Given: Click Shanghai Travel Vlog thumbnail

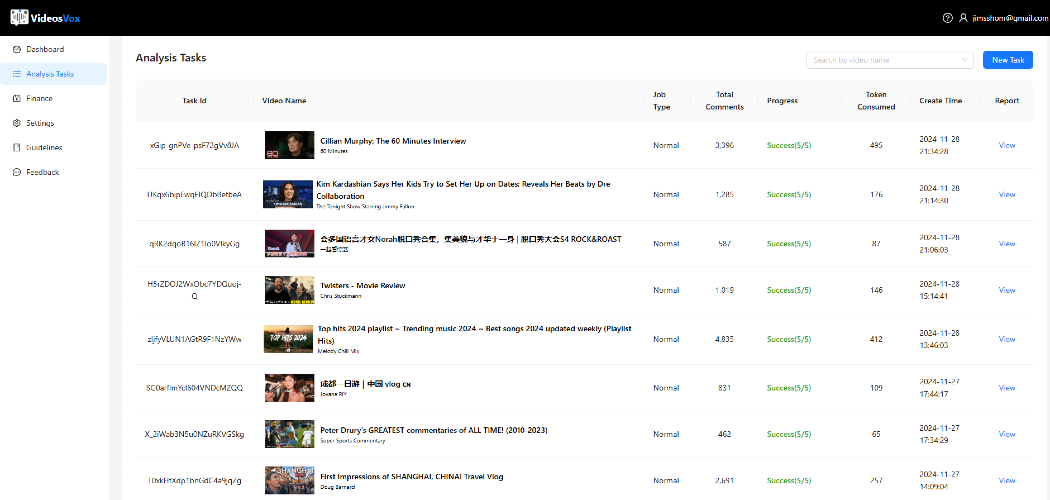Looking at the screenshot, I should tap(289, 481).
